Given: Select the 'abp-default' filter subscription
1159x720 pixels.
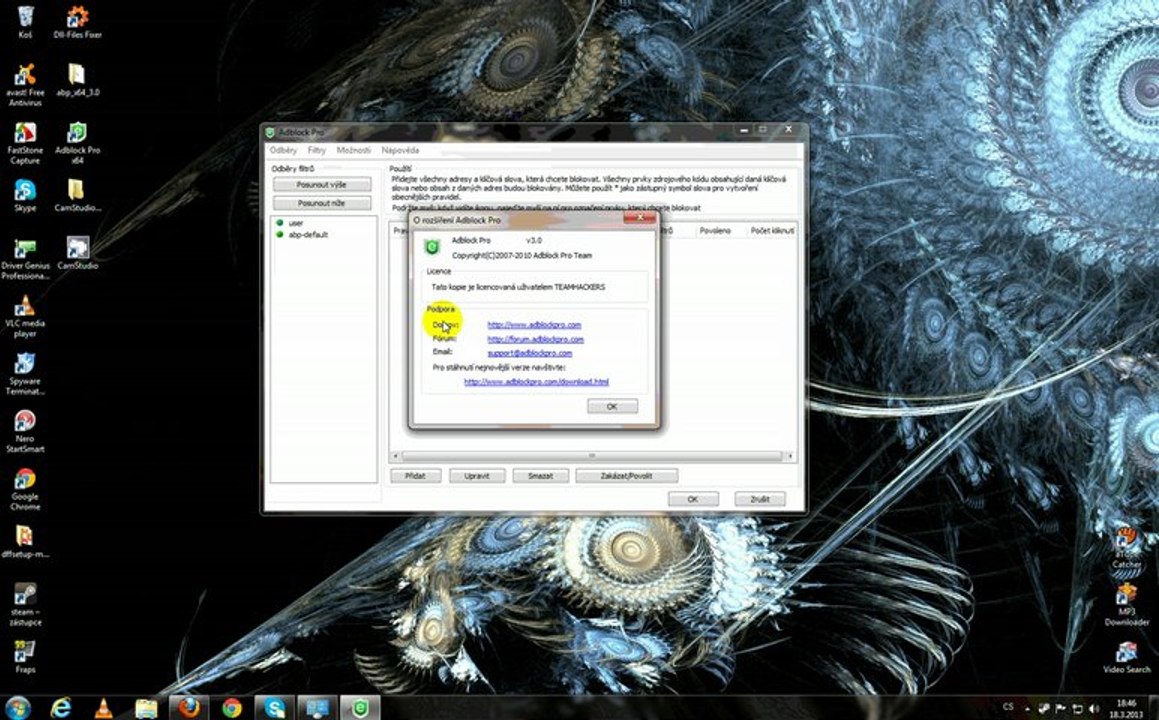Looking at the screenshot, I should point(308,234).
